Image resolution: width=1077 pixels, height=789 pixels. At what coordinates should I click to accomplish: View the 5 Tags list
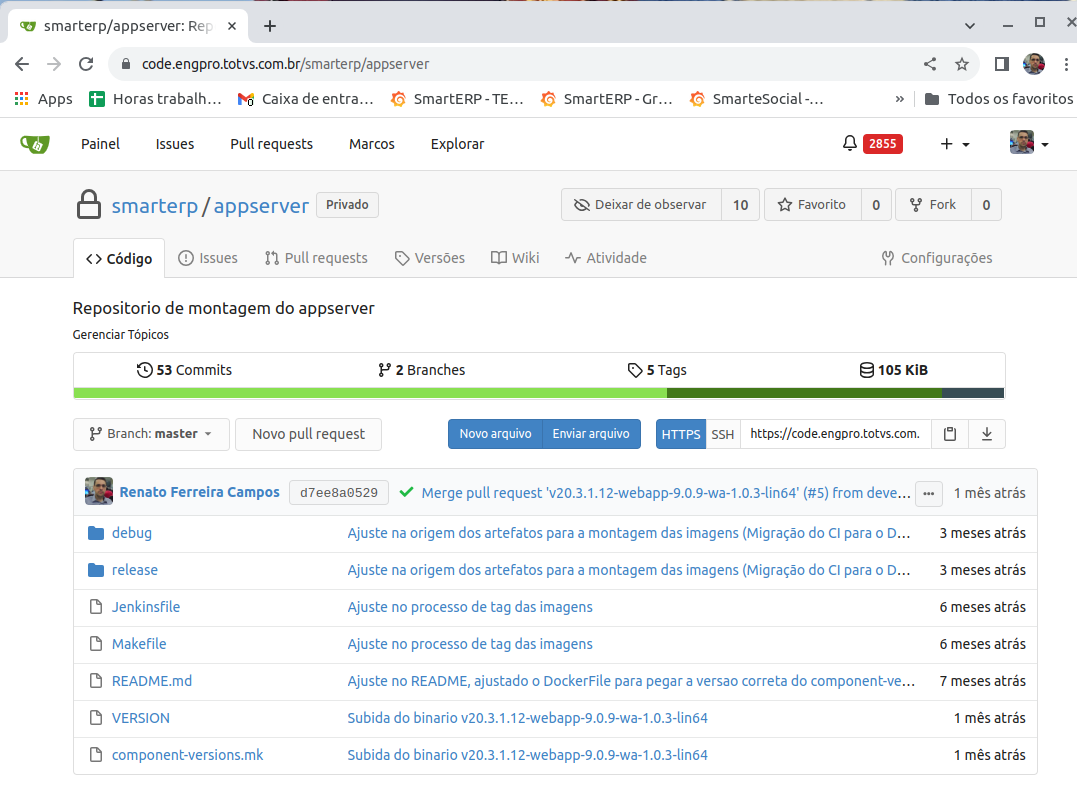pos(657,370)
